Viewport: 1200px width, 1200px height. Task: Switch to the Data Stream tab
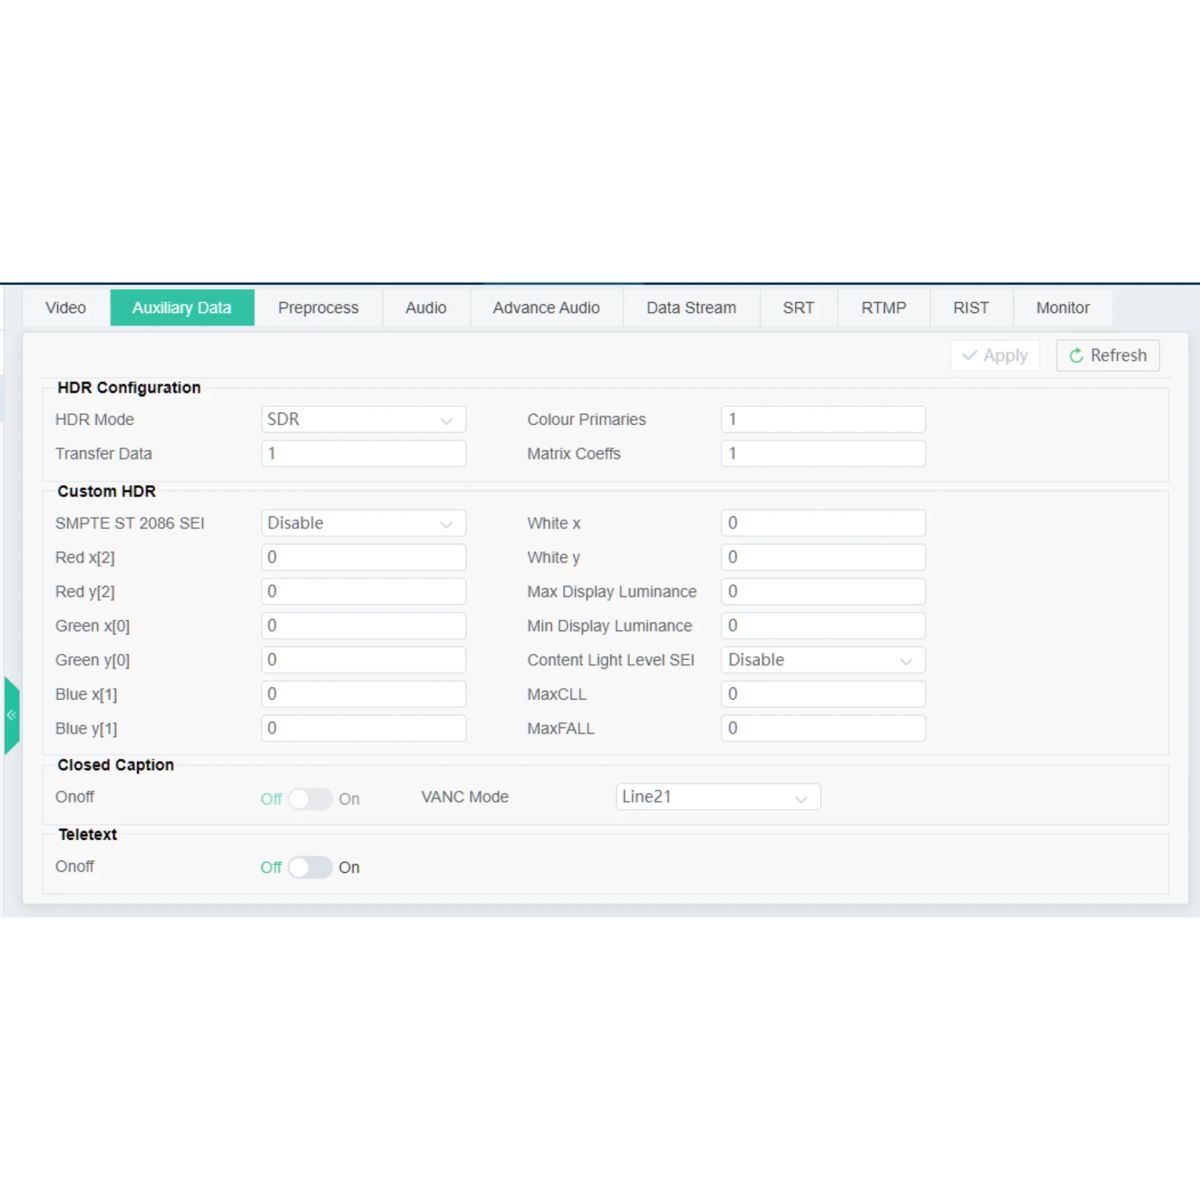click(x=691, y=308)
